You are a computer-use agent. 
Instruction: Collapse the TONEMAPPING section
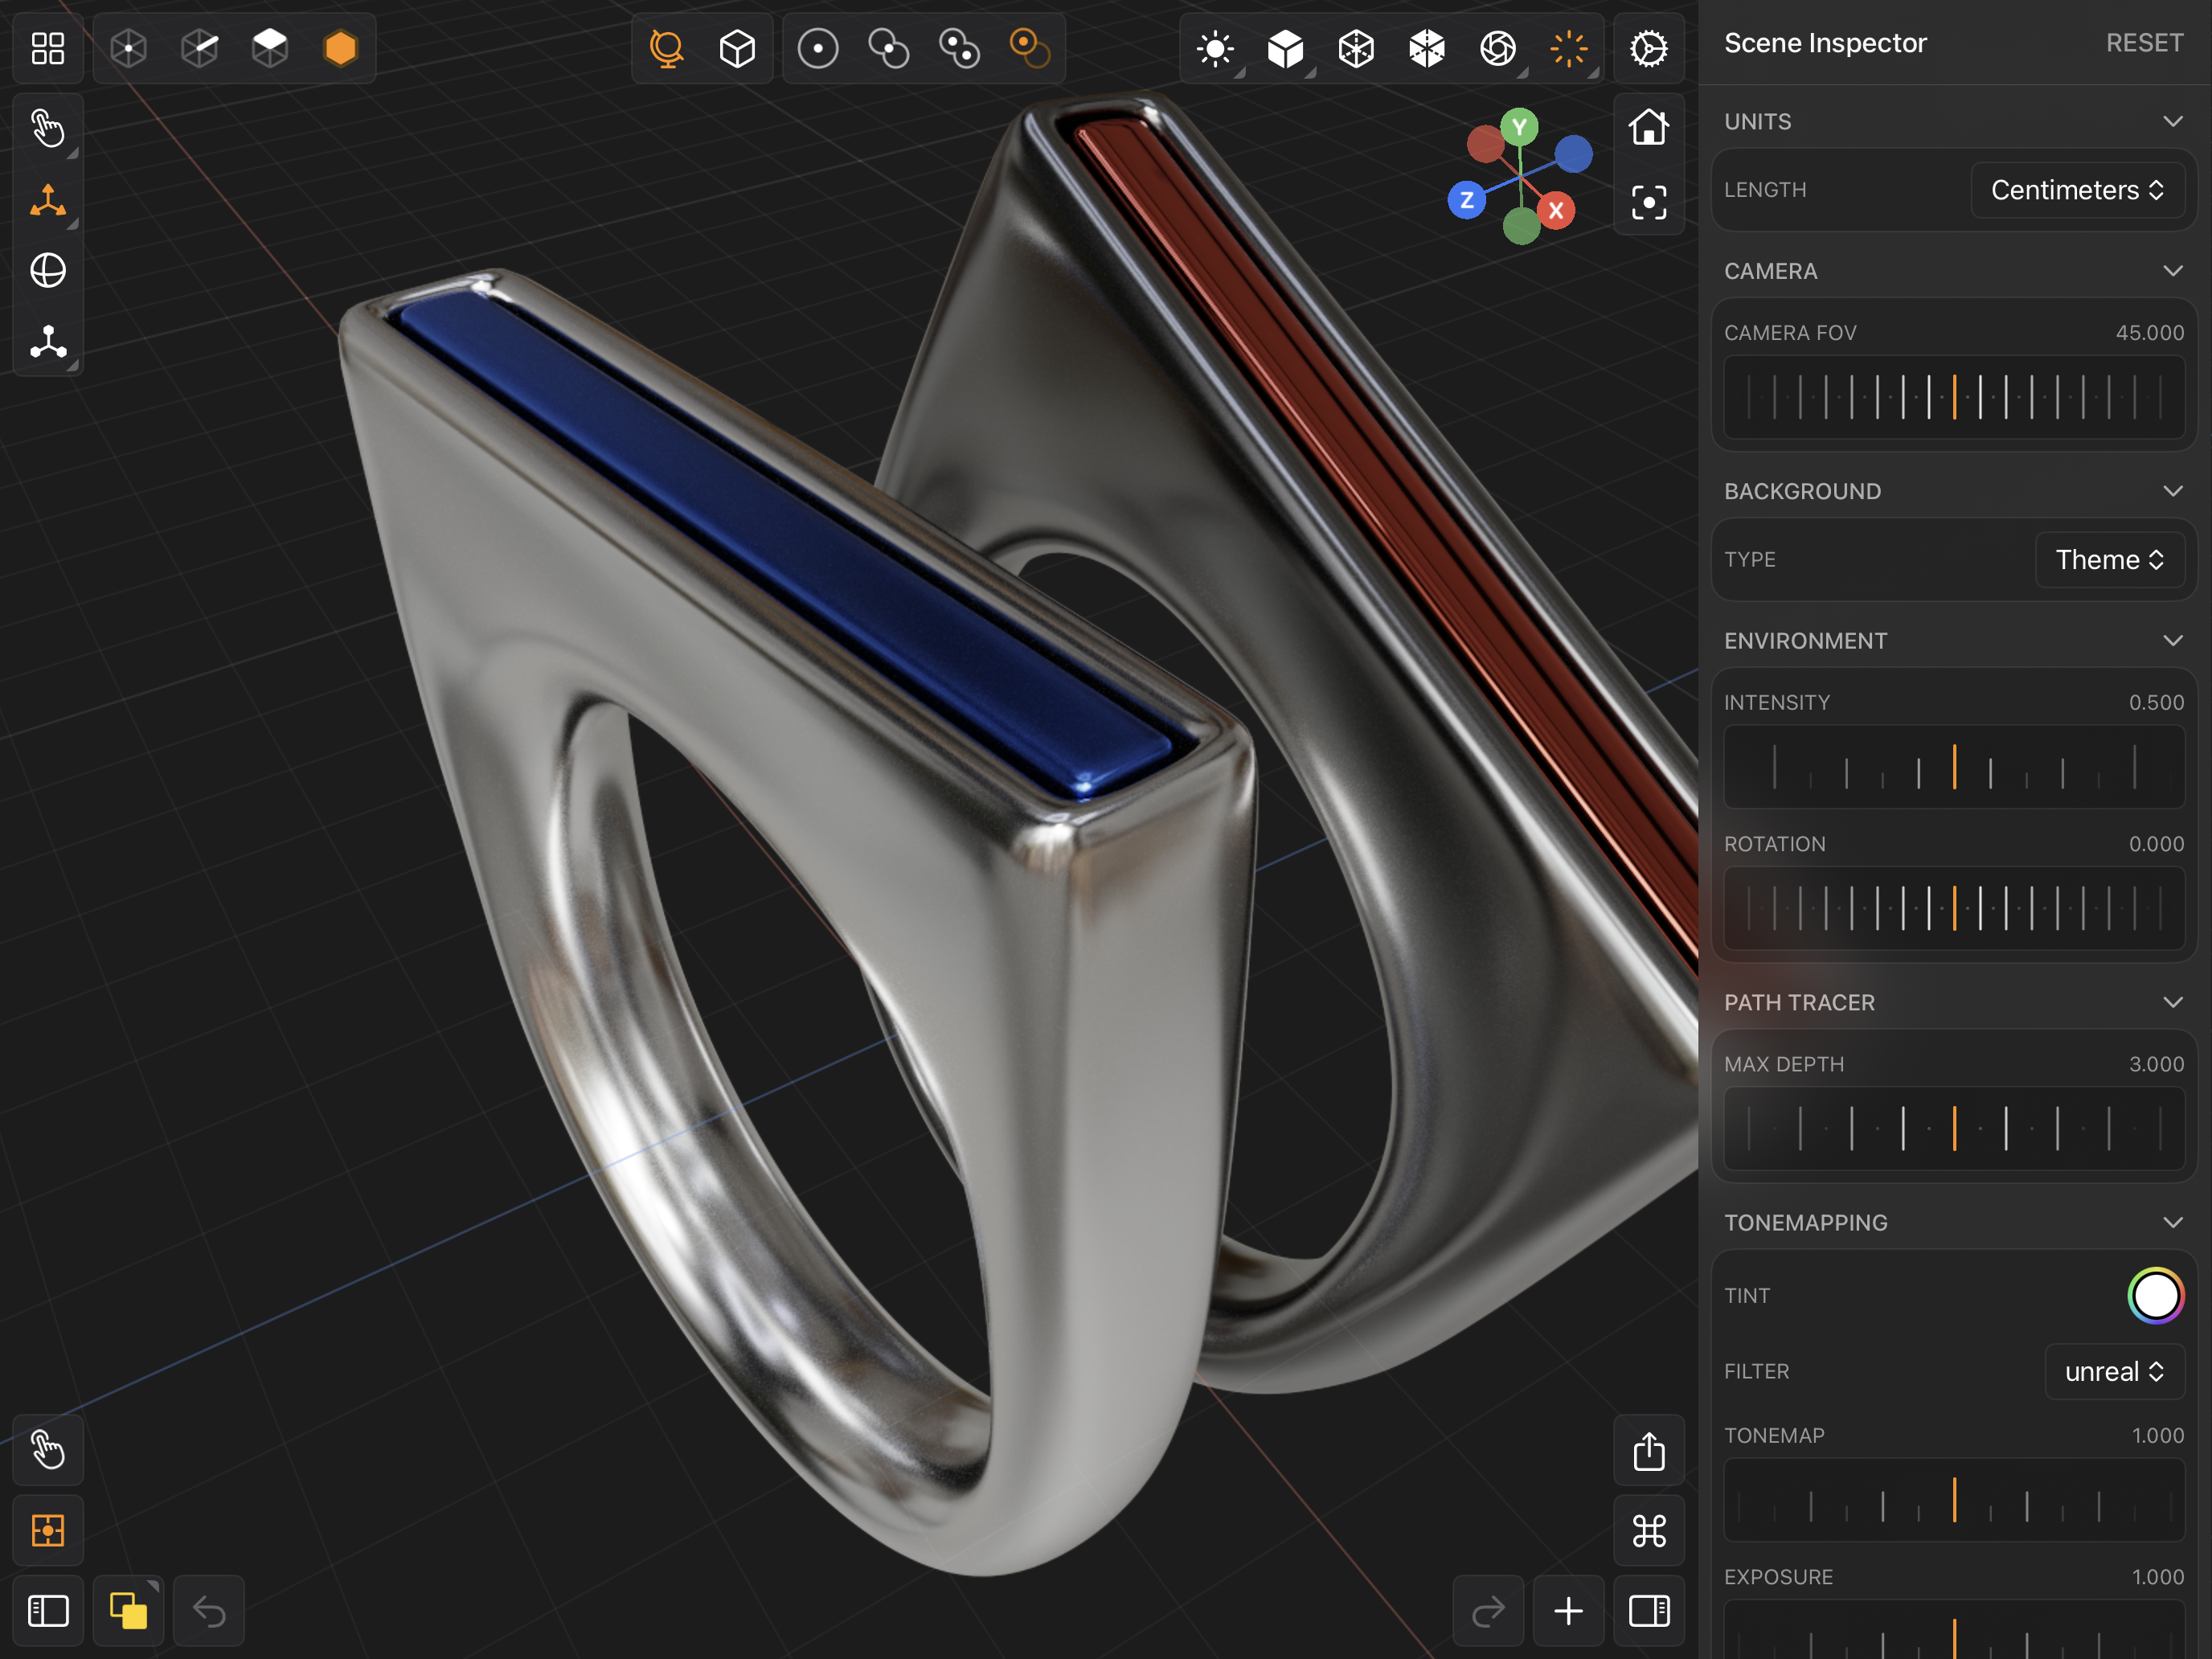(x=2172, y=1222)
